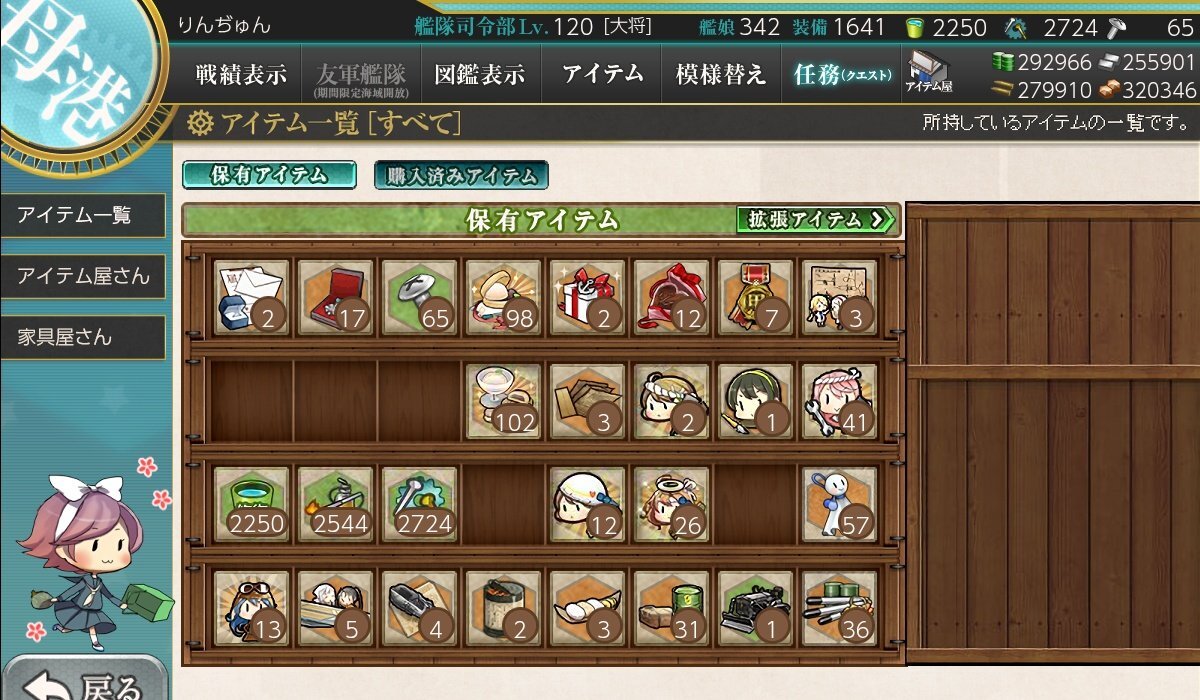
Task: Open 戦績表示 in top menu
Action: [x=241, y=74]
